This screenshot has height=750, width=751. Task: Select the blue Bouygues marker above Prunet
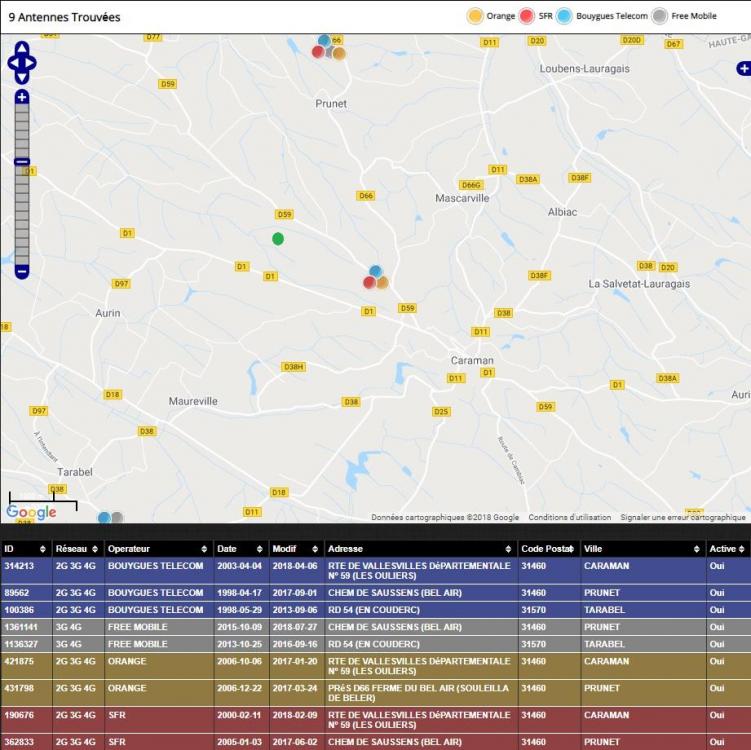pos(324,40)
